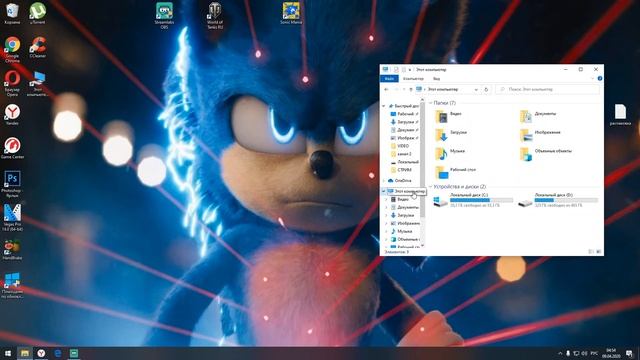Select the Windows update assistant desktop icon
Viewport: 640px width, 360px height.
(x=12, y=285)
